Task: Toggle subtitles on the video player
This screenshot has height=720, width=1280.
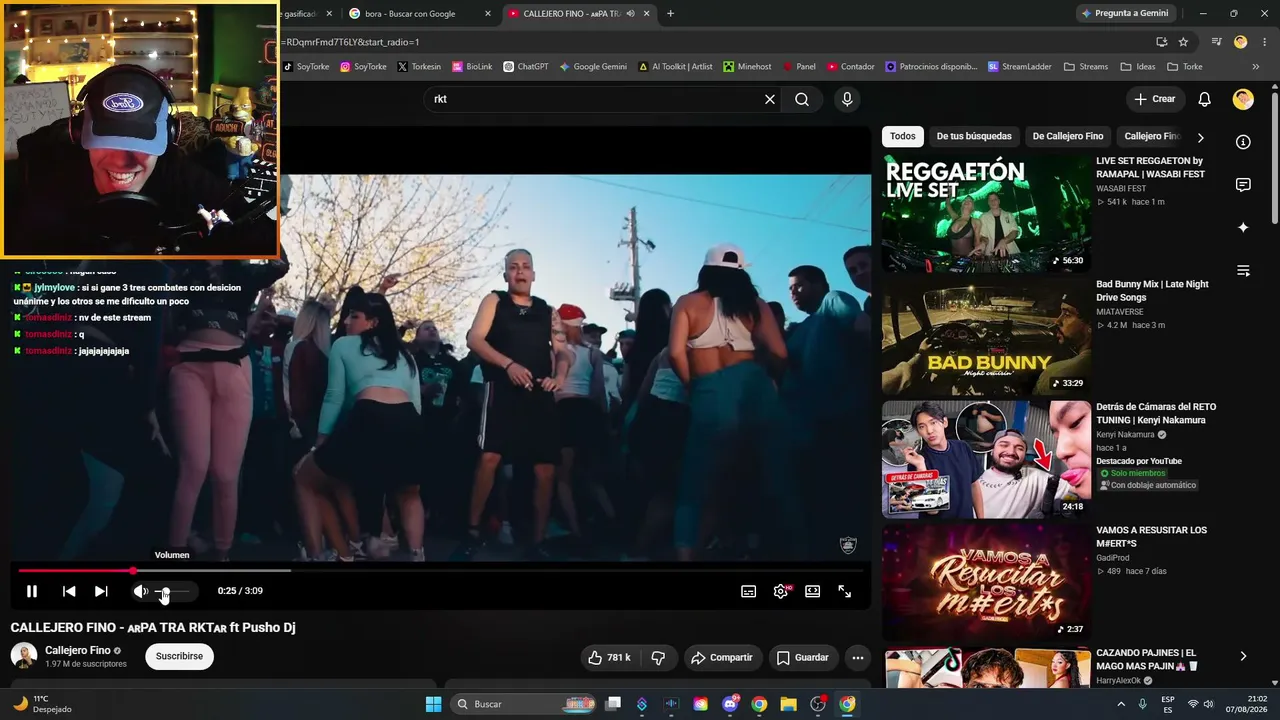Action: (748, 591)
